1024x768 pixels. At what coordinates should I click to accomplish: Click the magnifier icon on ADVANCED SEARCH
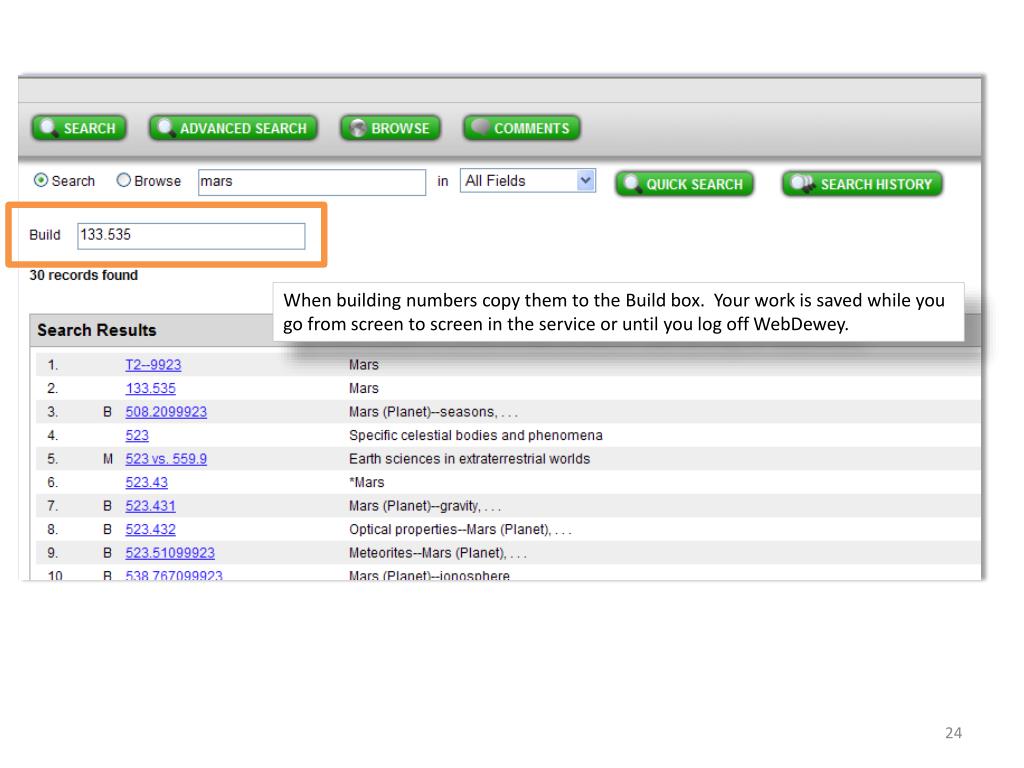(x=166, y=127)
